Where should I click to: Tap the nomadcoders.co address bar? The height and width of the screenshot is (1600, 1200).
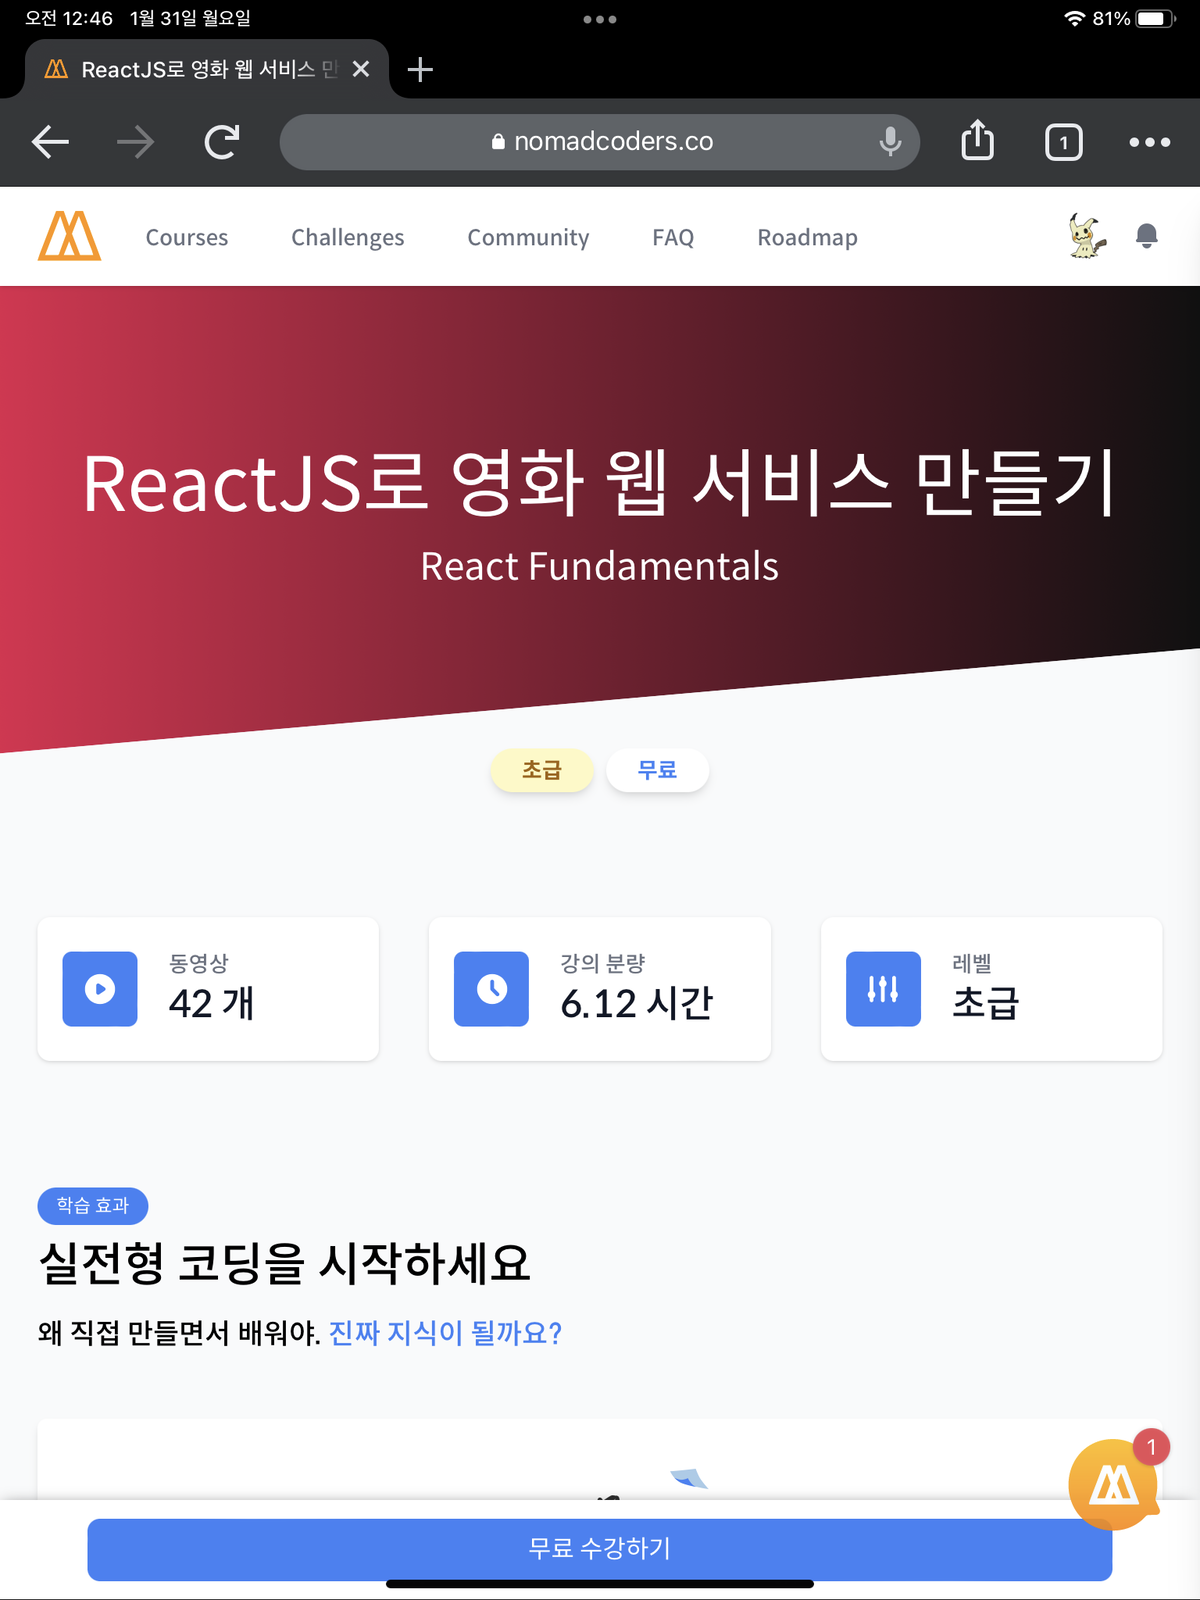click(600, 142)
